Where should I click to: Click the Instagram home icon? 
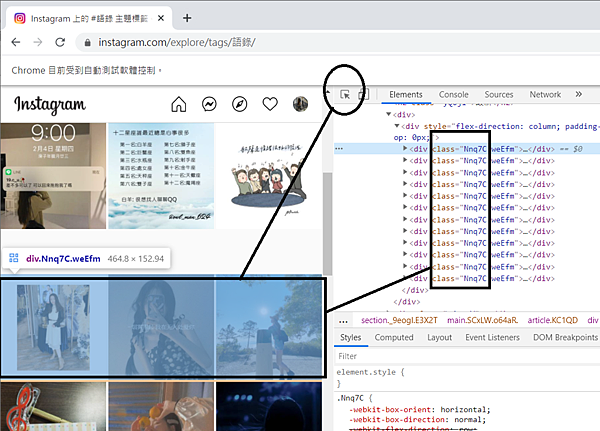click(x=179, y=104)
